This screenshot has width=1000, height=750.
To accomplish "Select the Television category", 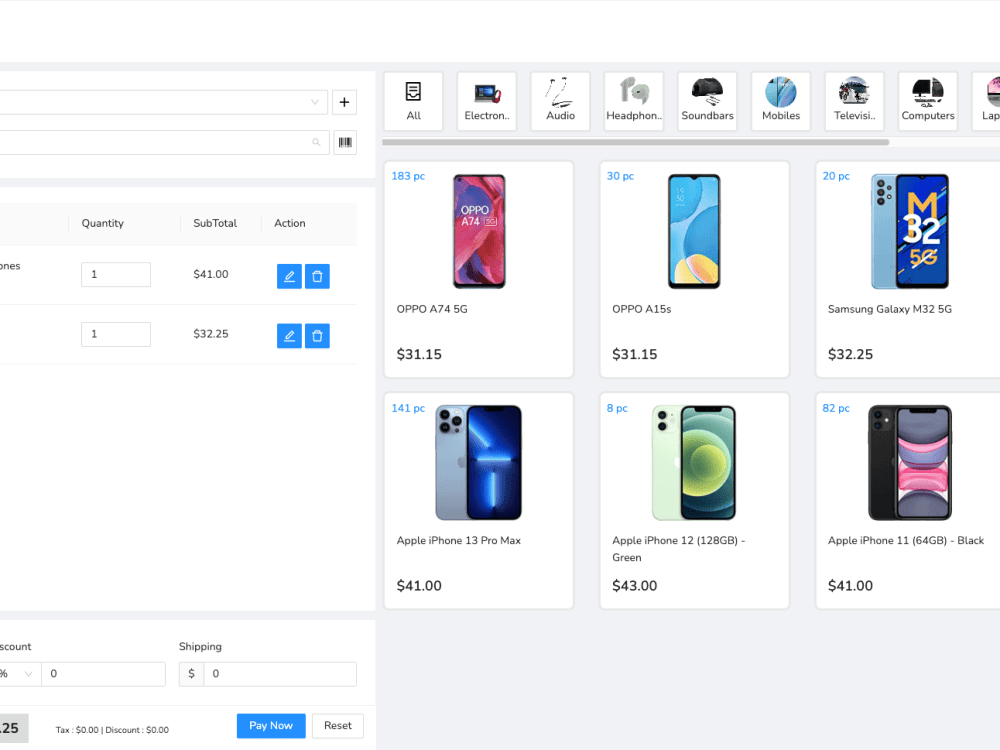I will (855, 101).
